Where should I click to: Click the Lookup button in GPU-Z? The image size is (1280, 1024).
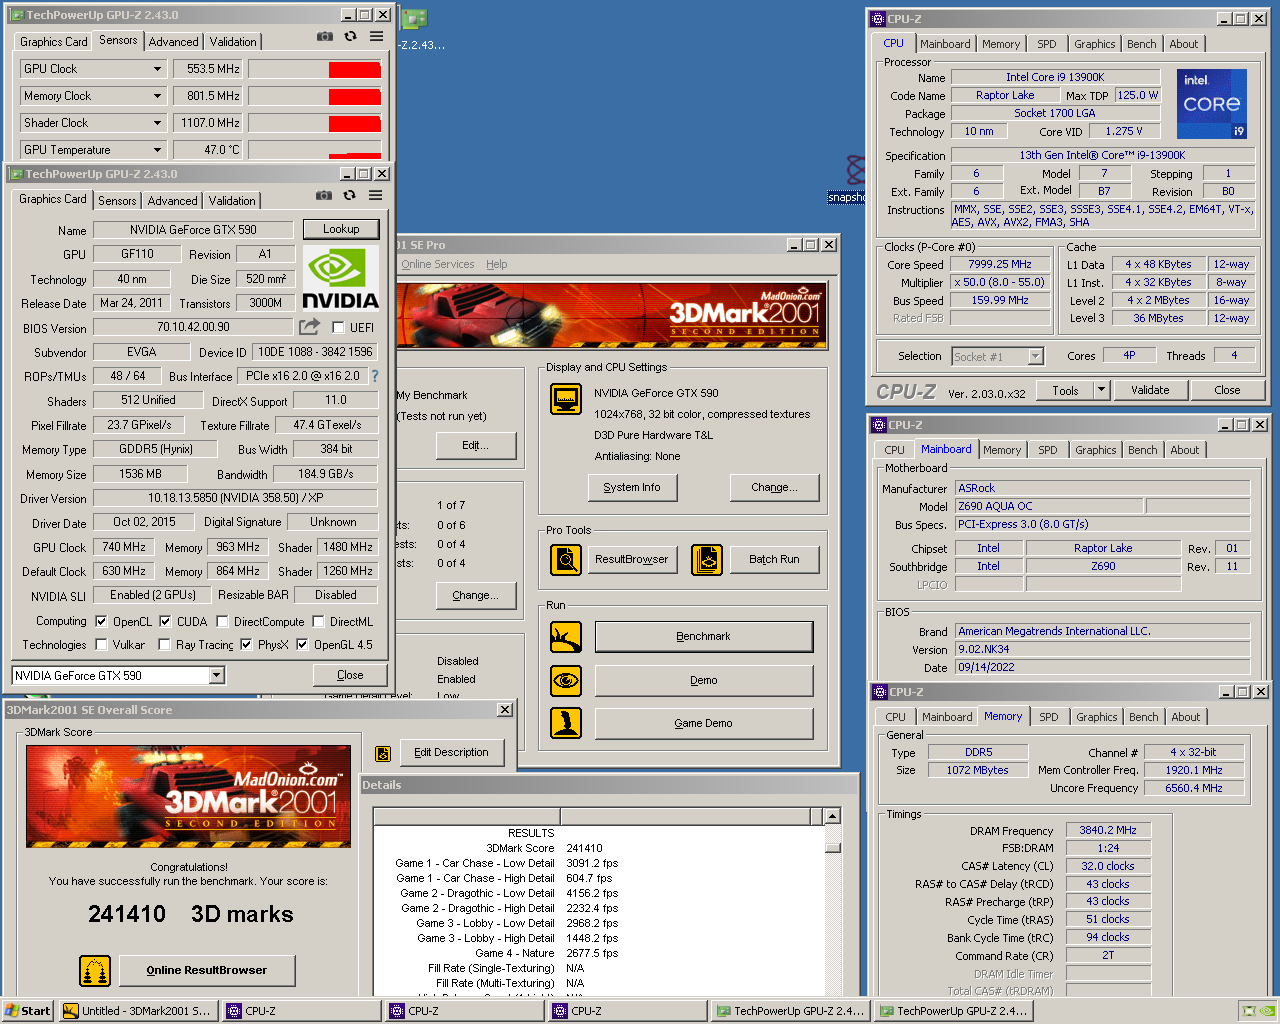click(x=341, y=229)
